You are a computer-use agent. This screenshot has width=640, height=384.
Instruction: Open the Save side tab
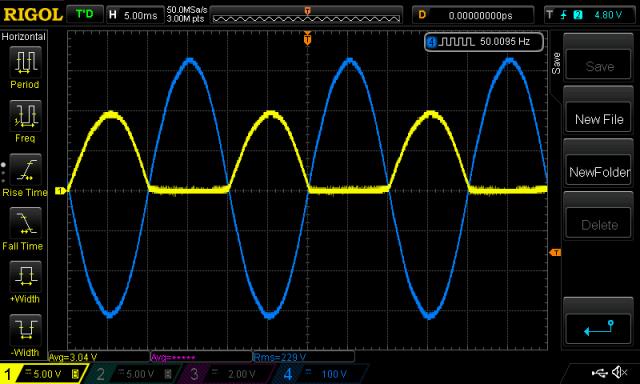556,63
